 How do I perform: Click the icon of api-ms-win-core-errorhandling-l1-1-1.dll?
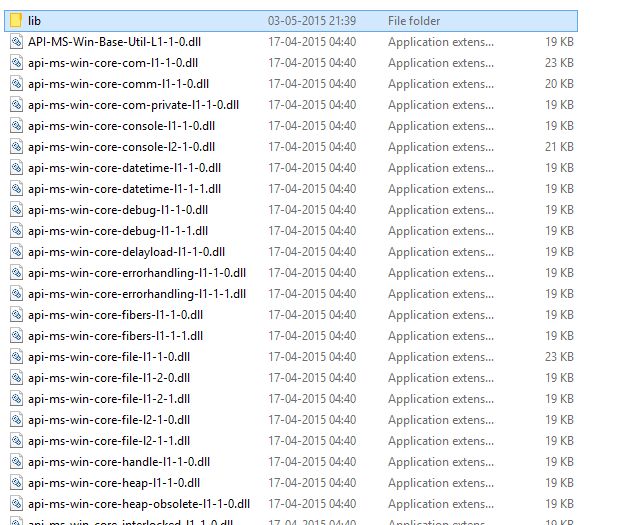16,294
